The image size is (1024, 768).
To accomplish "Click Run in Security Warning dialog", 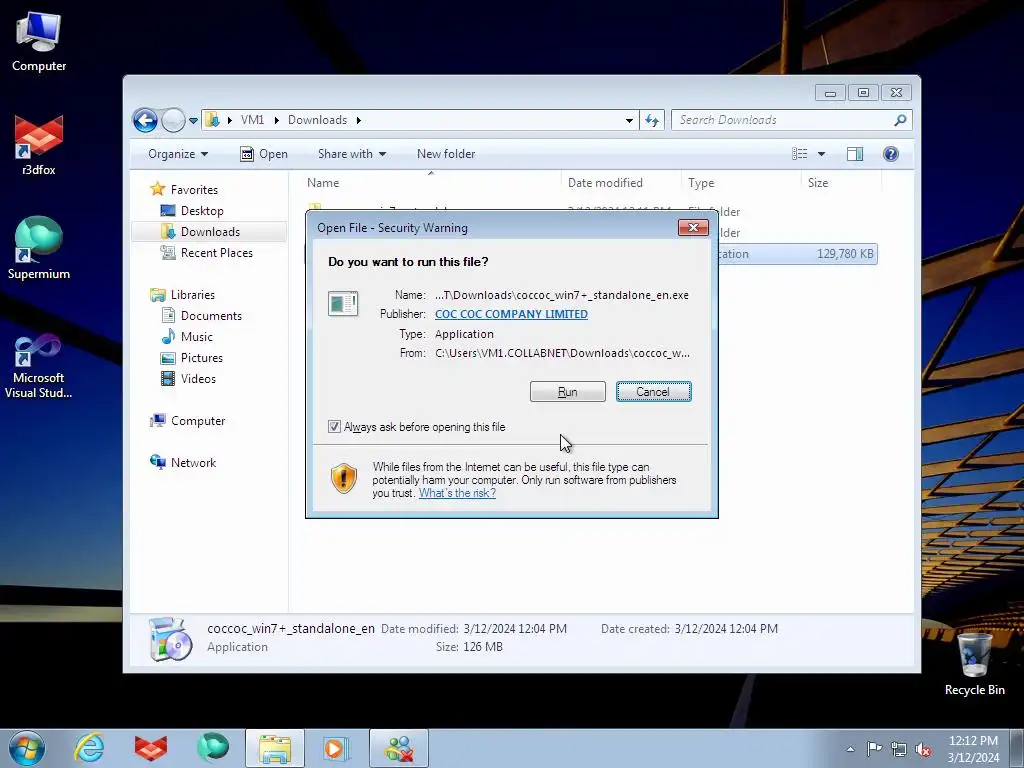I will 568,392.
